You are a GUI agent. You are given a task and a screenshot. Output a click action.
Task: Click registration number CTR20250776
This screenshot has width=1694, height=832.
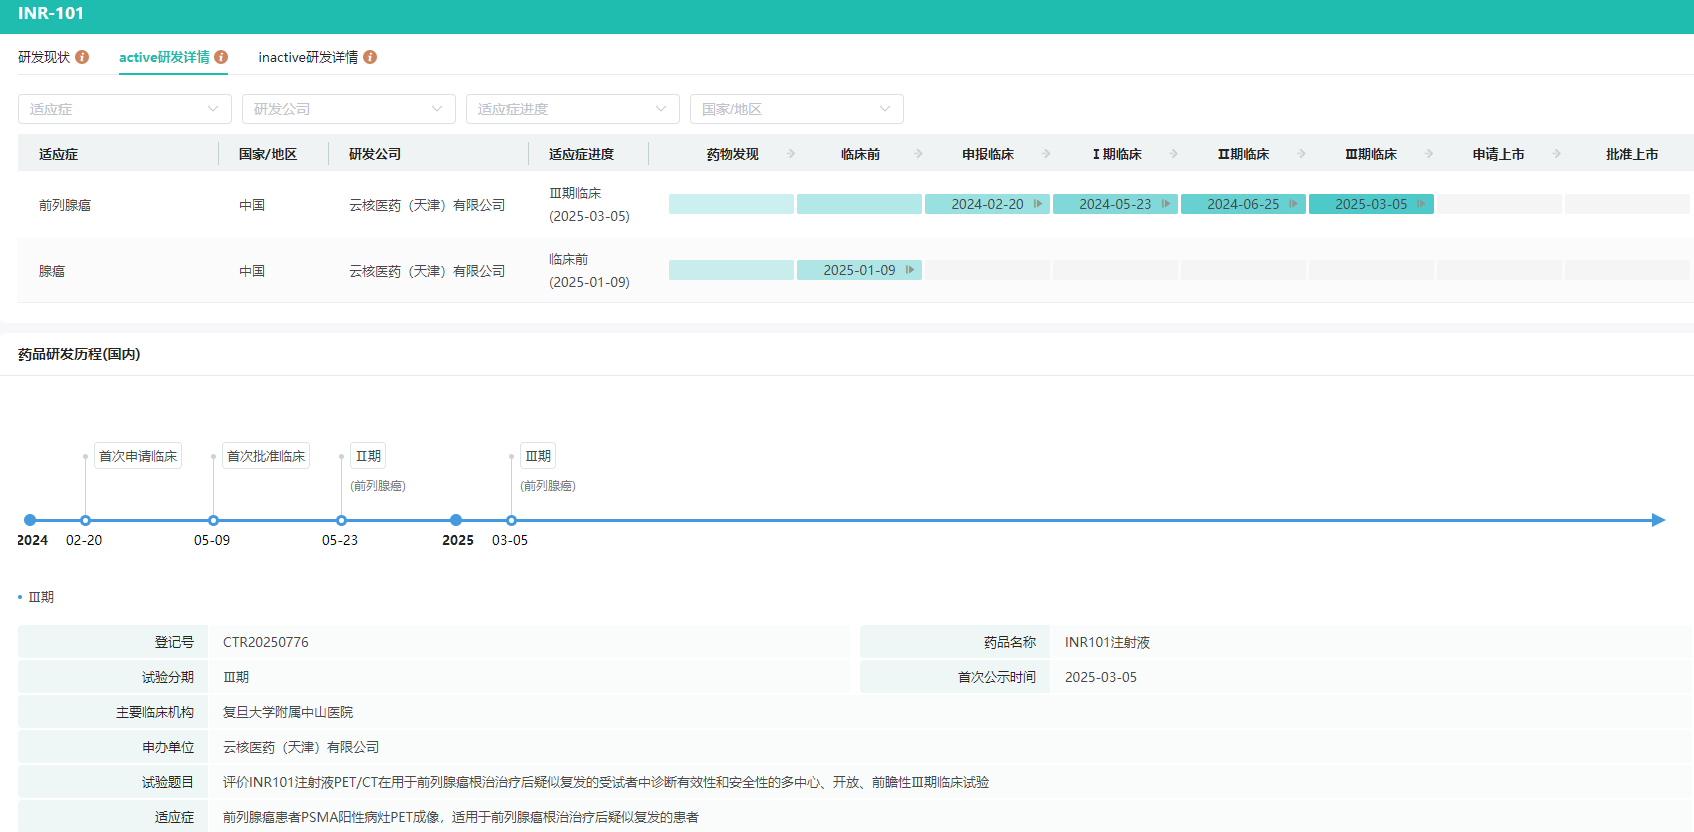tap(266, 642)
